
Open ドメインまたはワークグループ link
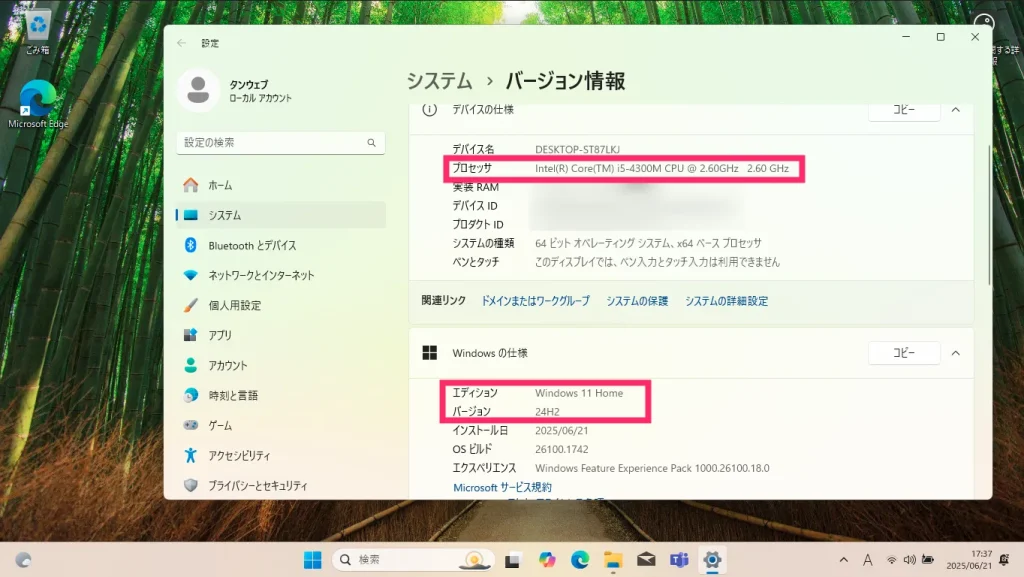click(x=536, y=301)
